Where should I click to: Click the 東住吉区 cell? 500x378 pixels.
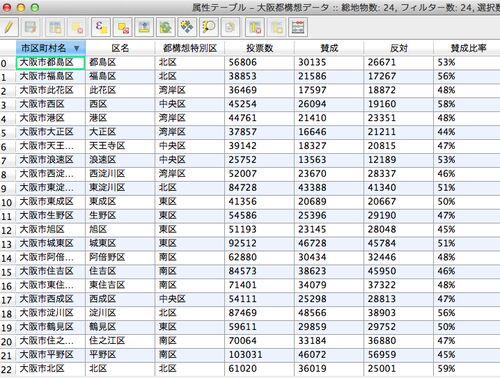(120, 285)
